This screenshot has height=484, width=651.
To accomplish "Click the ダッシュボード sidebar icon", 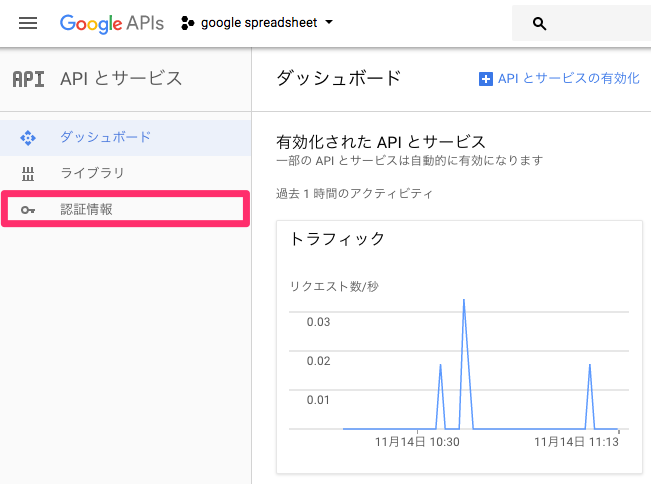I will pos(28,138).
